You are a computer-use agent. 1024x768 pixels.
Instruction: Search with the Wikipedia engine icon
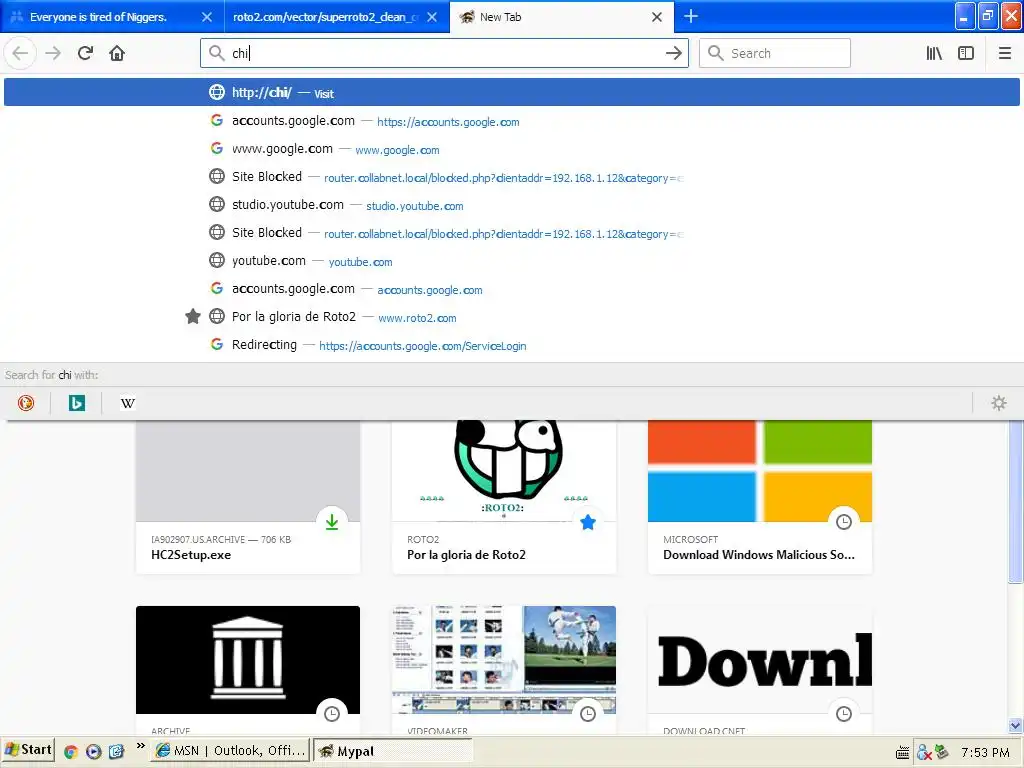(x=128, y=403)
